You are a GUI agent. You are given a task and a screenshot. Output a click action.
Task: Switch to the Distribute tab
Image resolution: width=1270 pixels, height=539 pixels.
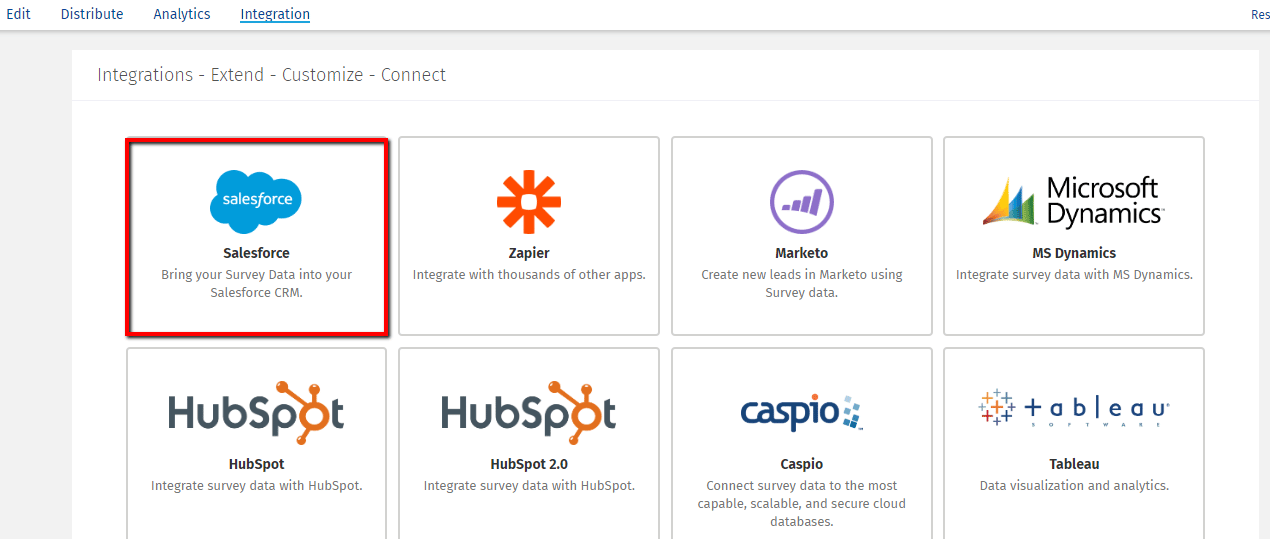click(92, 14)
